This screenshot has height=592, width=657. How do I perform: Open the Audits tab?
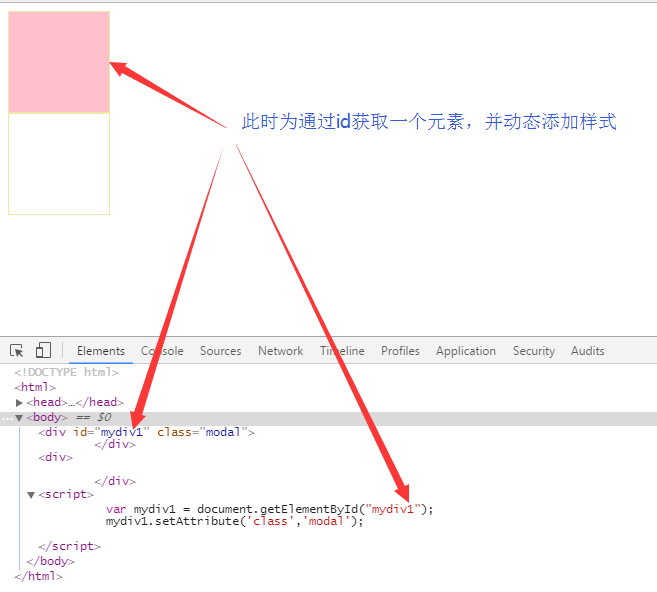[x=587, y=351]
